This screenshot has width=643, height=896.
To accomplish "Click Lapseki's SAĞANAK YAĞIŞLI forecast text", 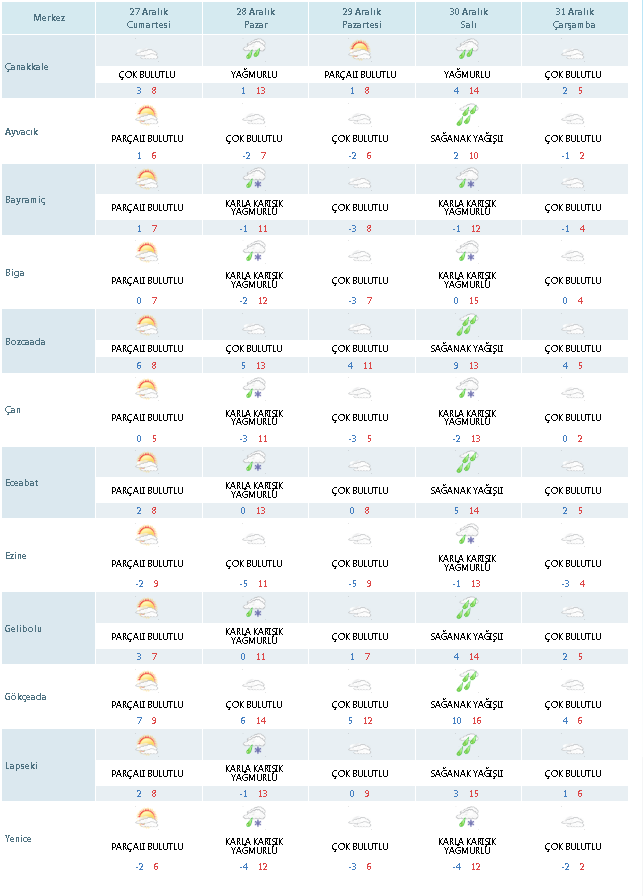I will click(466, 774).
